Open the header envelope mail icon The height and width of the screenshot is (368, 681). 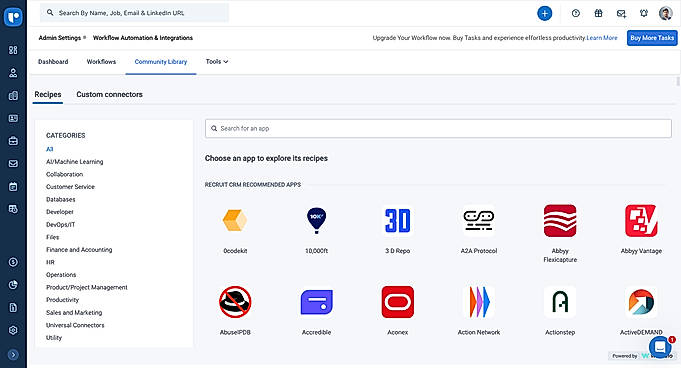point(621,13)
